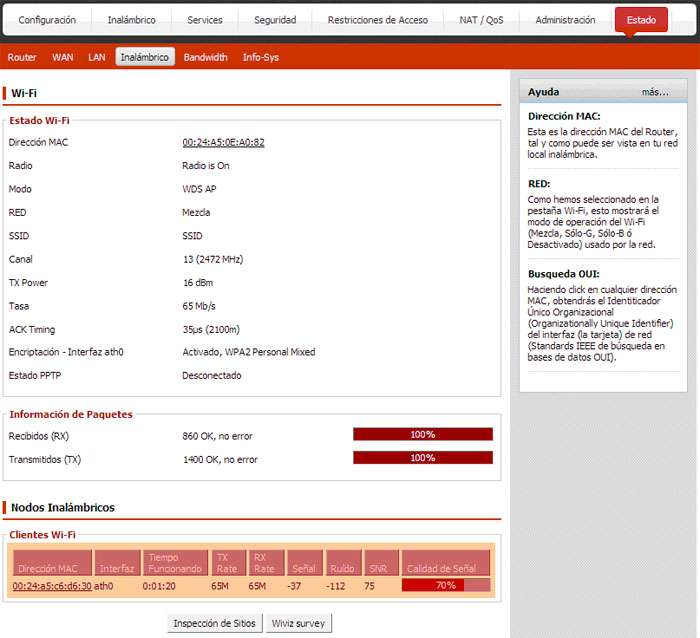Click the 70% signal quality bar

(446, 586)
